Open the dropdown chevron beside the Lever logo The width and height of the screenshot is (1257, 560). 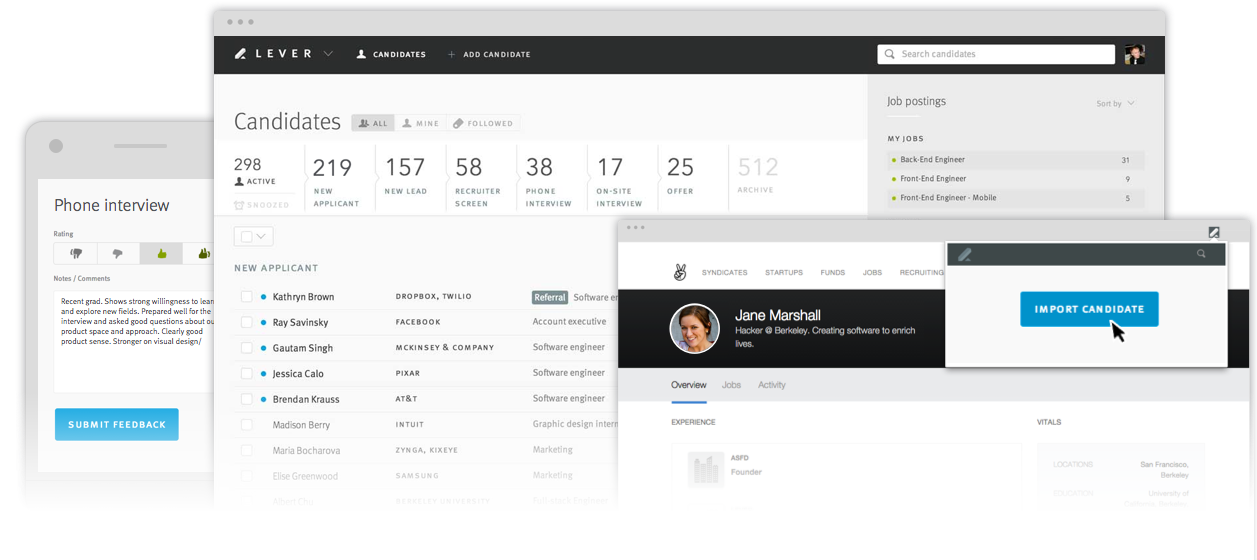[x=328, y=54]
